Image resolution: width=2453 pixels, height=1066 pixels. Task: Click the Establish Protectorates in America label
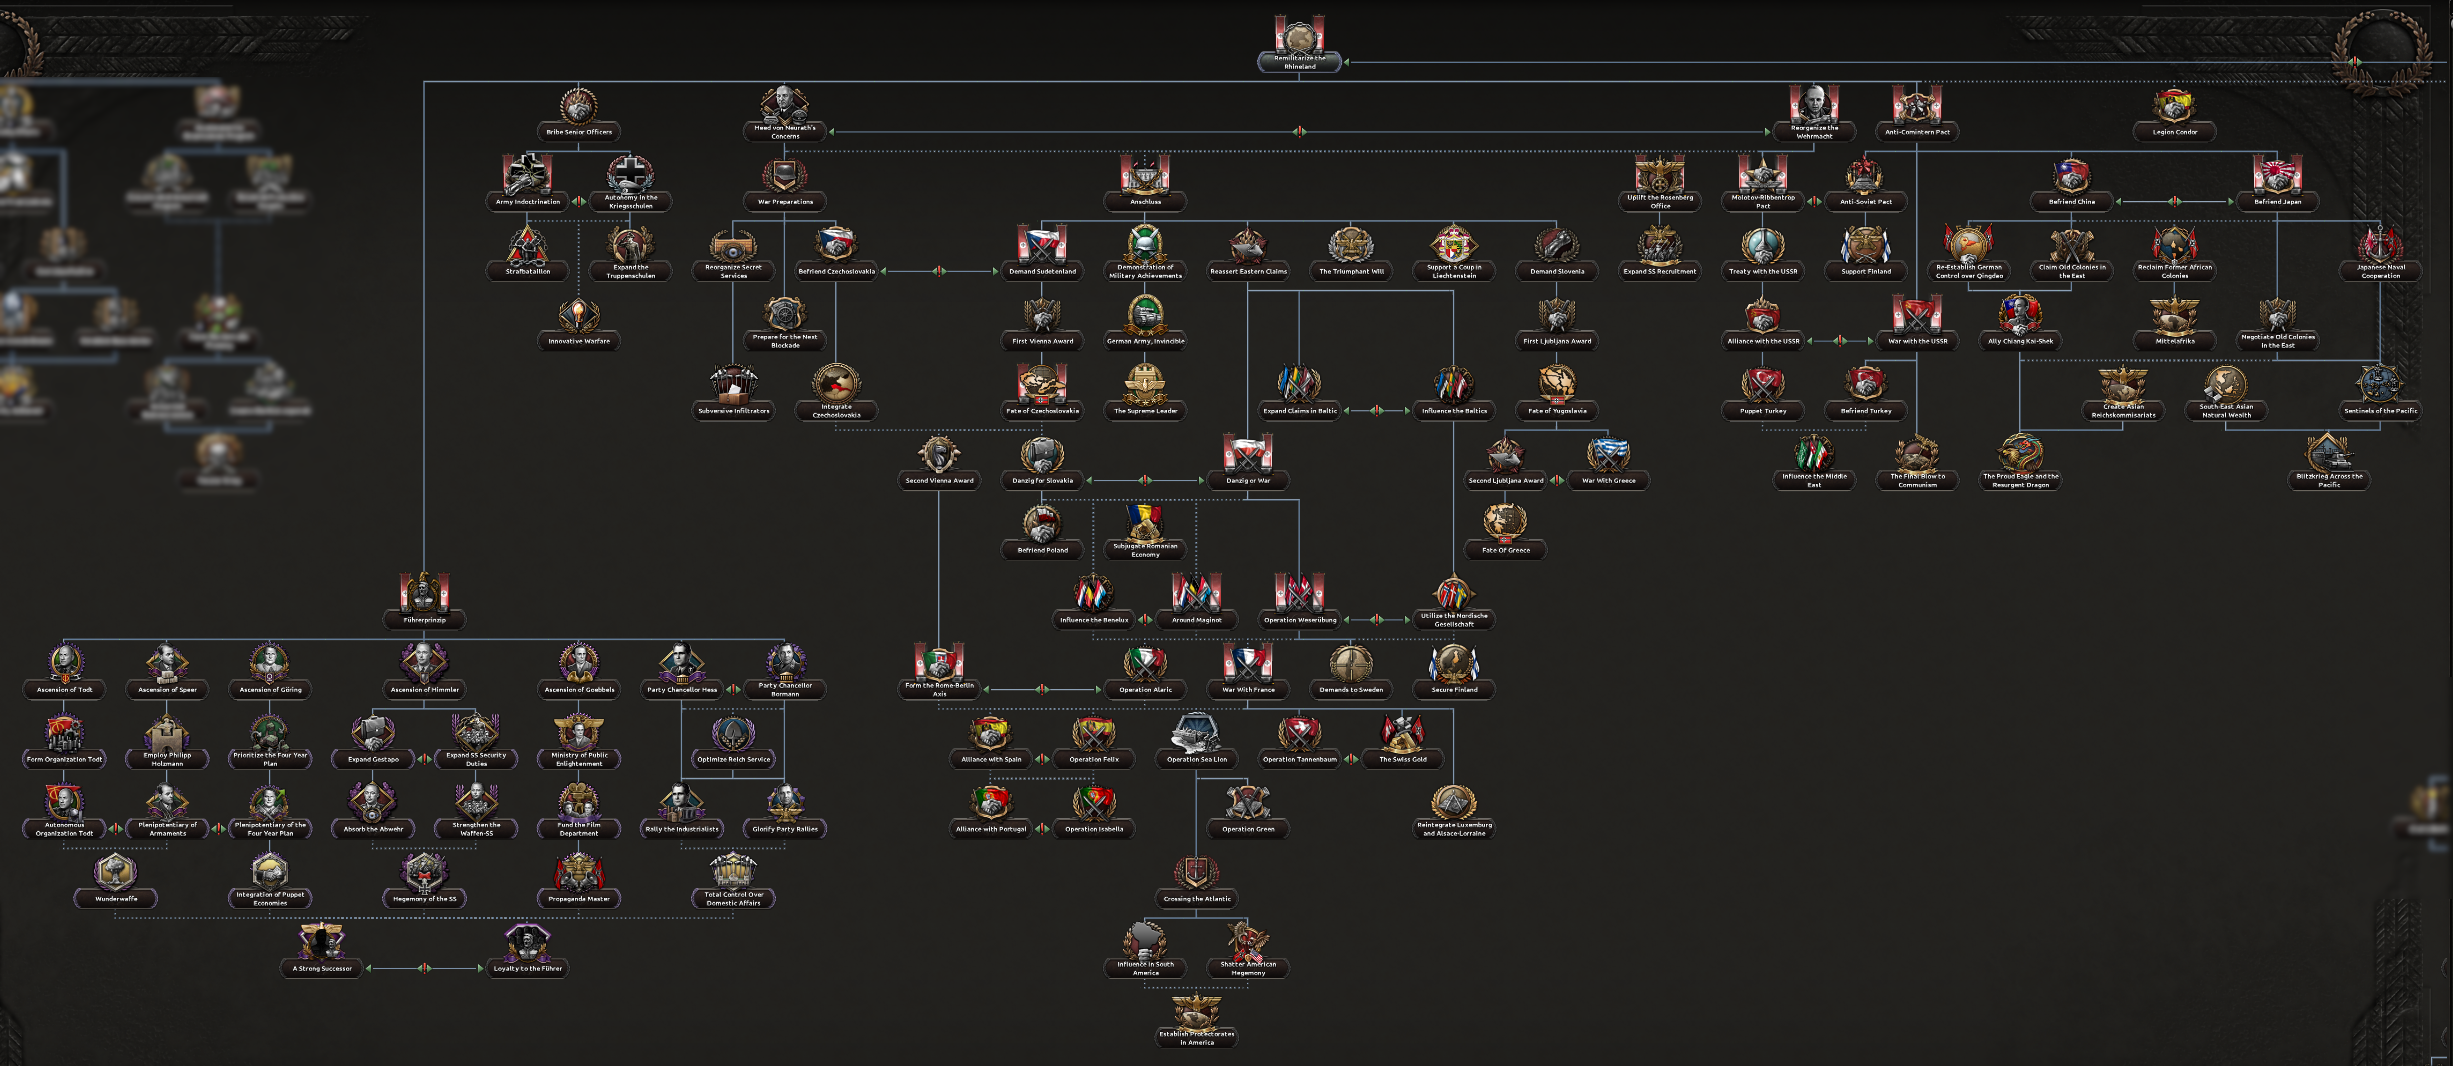[1196, 1038]
